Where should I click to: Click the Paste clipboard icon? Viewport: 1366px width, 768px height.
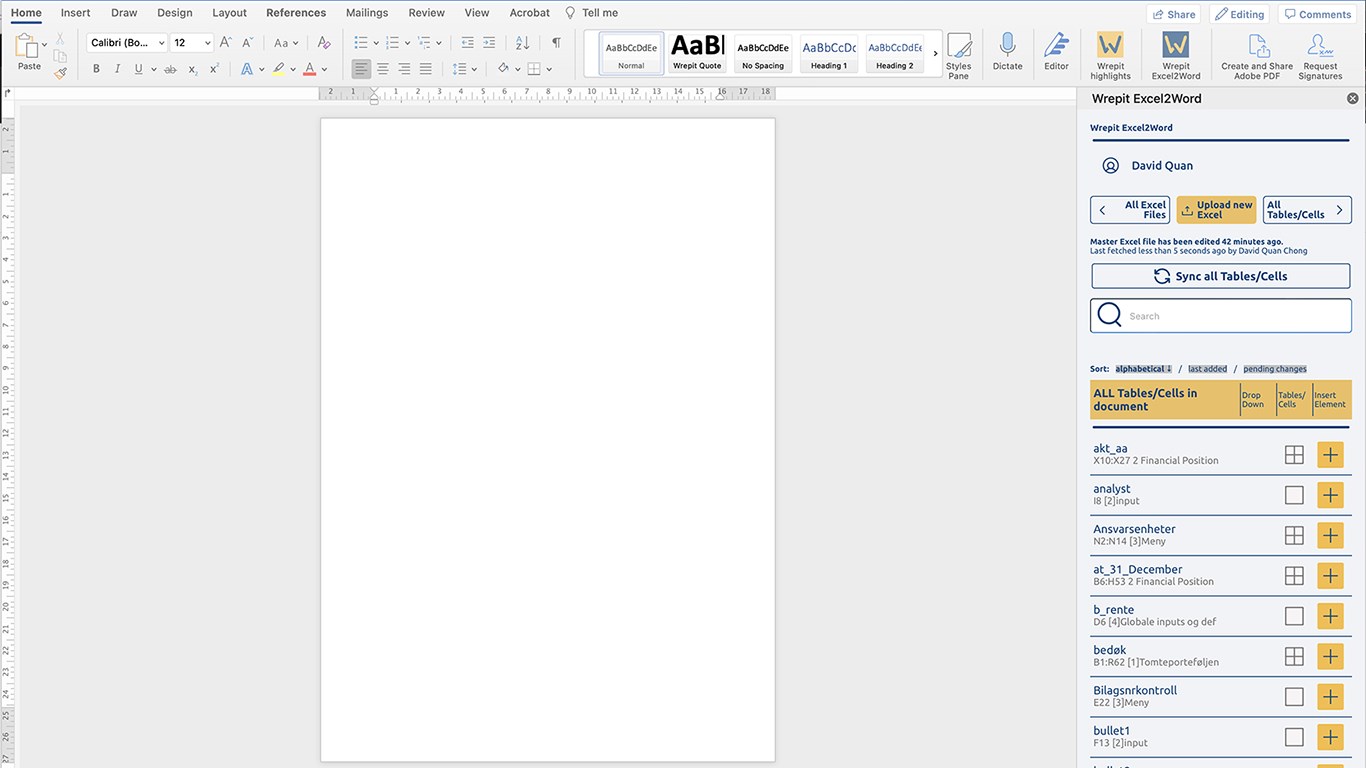tap(27, 46)
